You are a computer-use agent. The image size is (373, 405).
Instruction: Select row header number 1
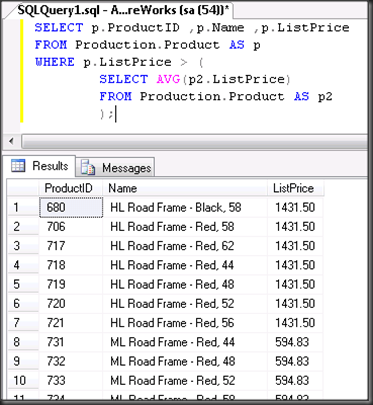(23, 208)
